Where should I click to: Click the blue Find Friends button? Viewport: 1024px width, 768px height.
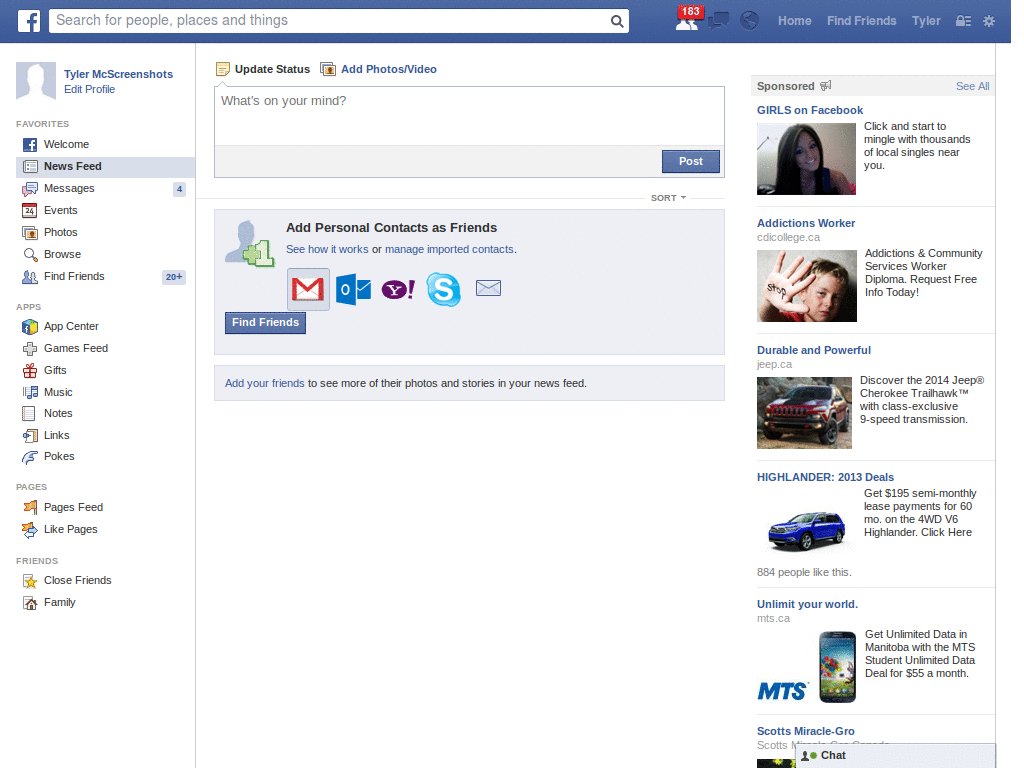(x=265, y=323)
